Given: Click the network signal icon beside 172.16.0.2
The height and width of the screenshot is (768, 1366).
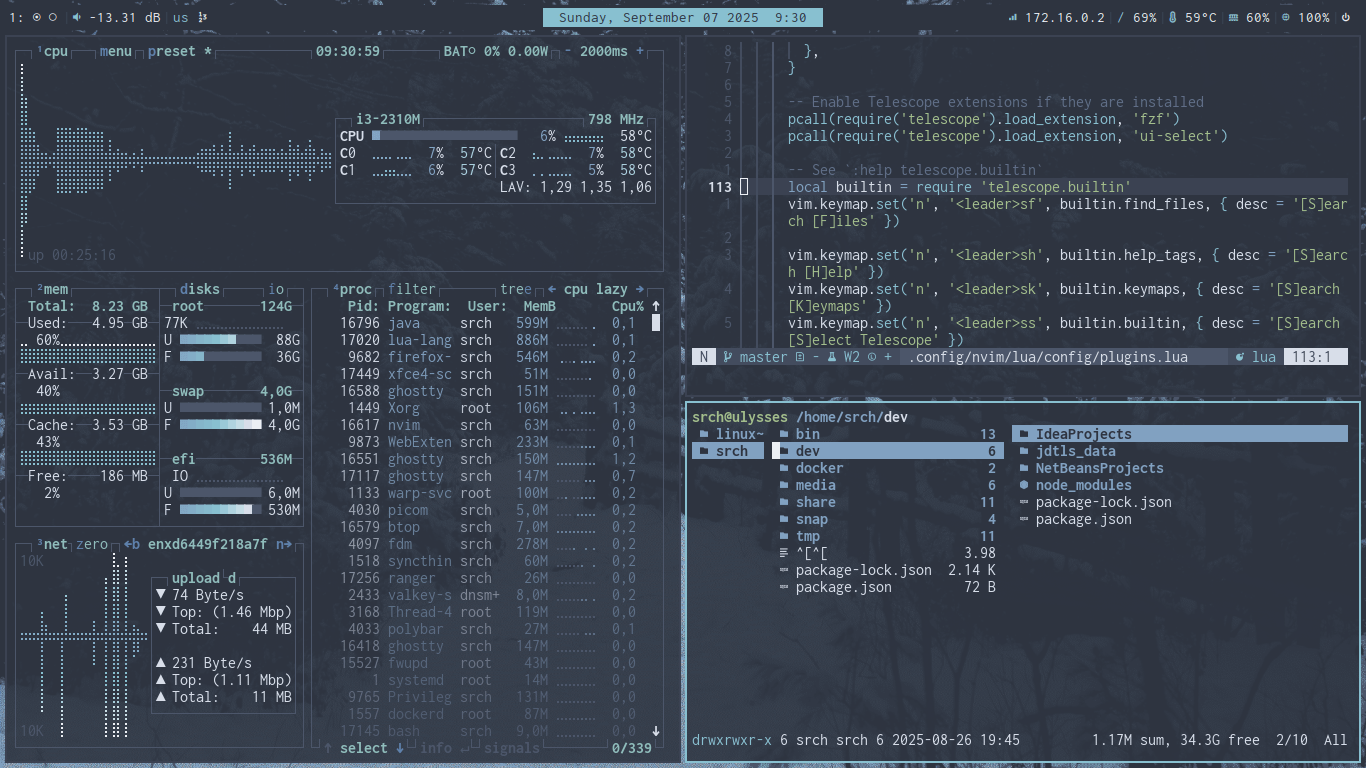Looking at the screenshot, I should pyautogui.click(x=1012, y=17).
